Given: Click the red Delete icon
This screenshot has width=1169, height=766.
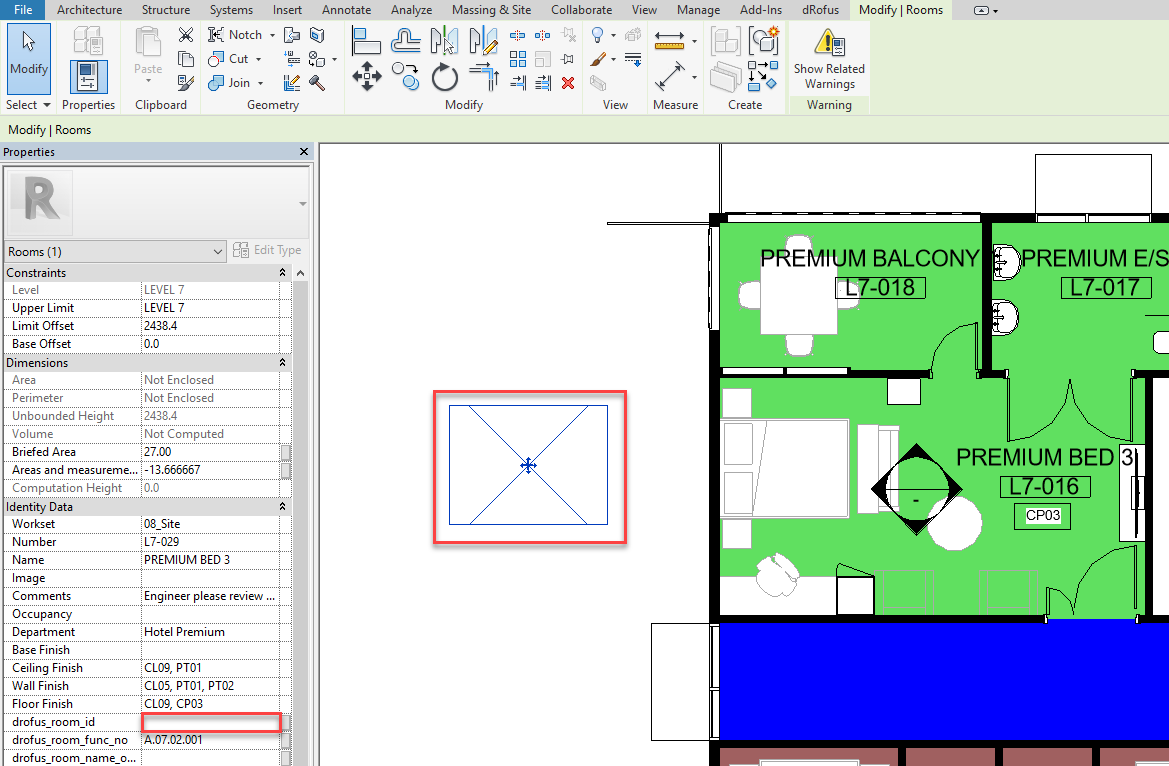Looking at the screenshot, I should pyautogui.click(x=568, y=83).
